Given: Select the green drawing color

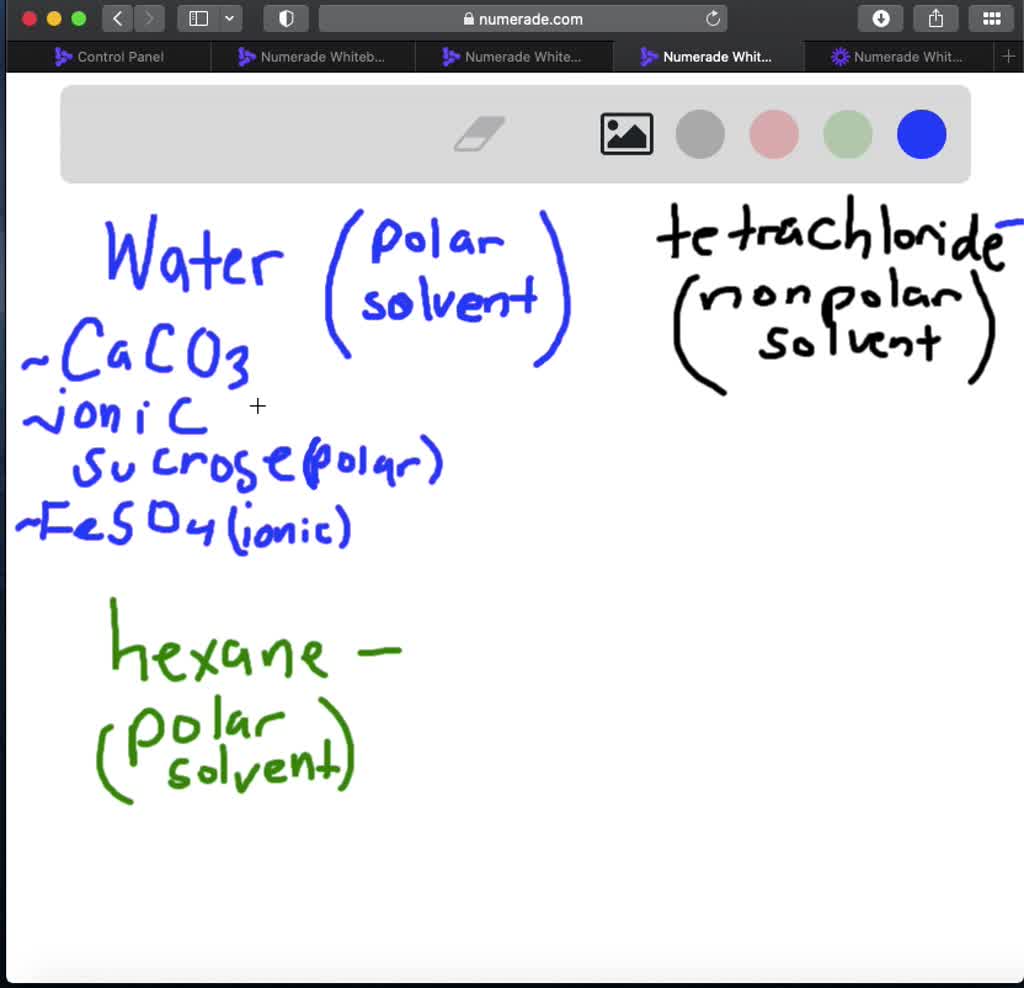Looking at the screenshot, I should pyautogui.click(x=847, y=134).
